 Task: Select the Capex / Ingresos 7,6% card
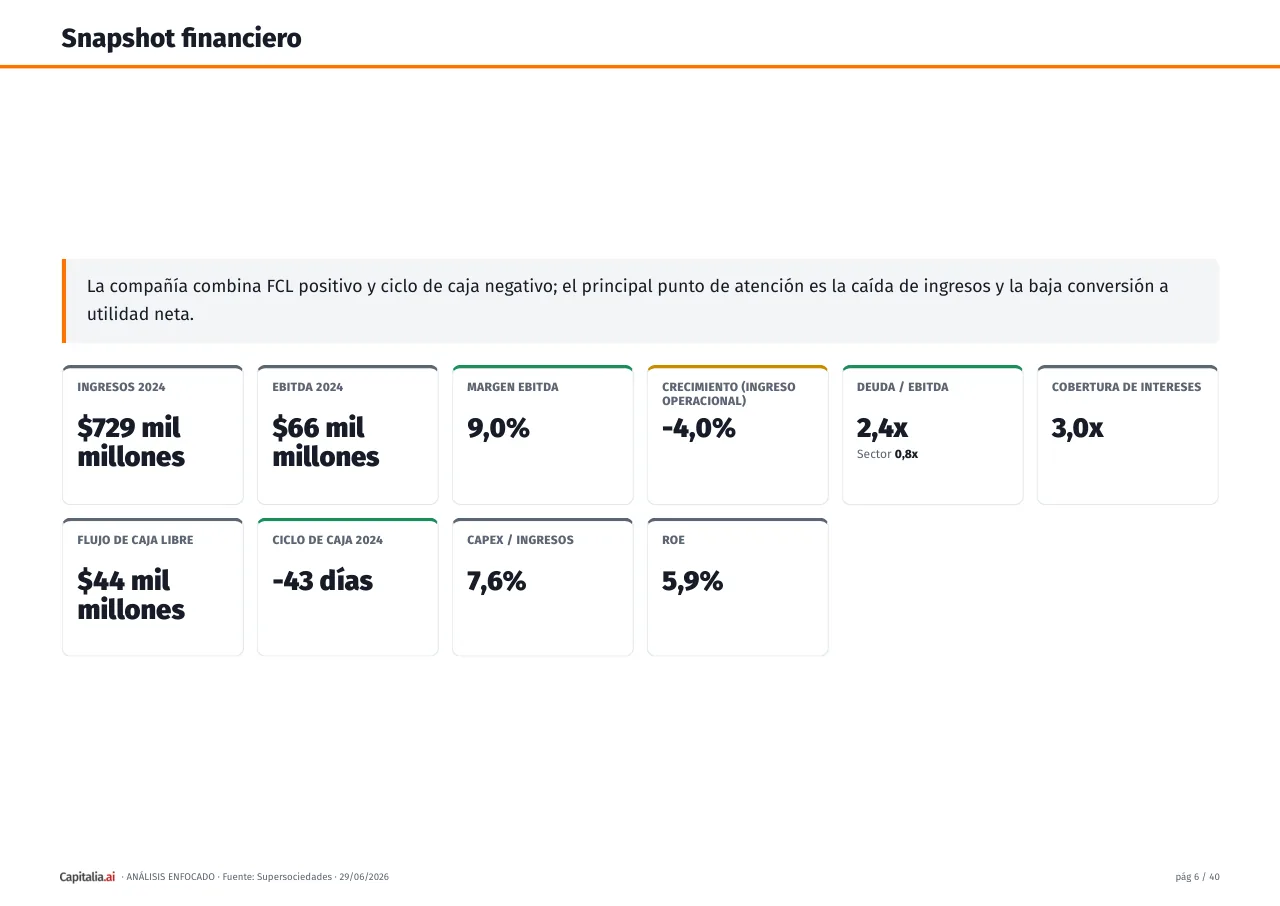point(543,587)
